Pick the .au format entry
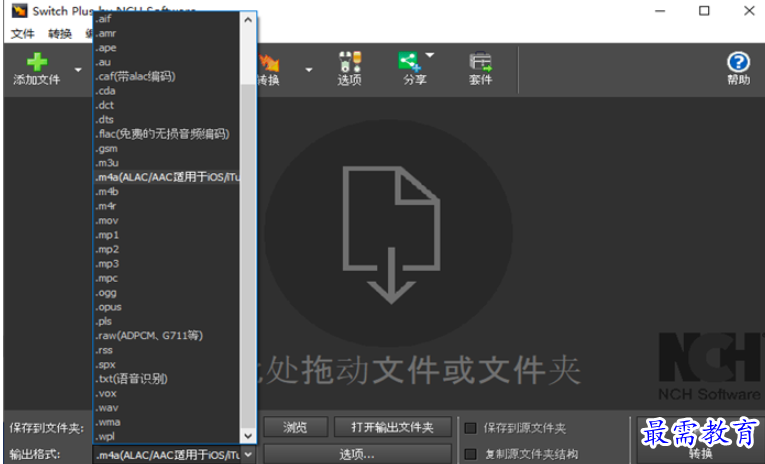The width and height of the screenshot is (765, 464). (x=166, y=62)
